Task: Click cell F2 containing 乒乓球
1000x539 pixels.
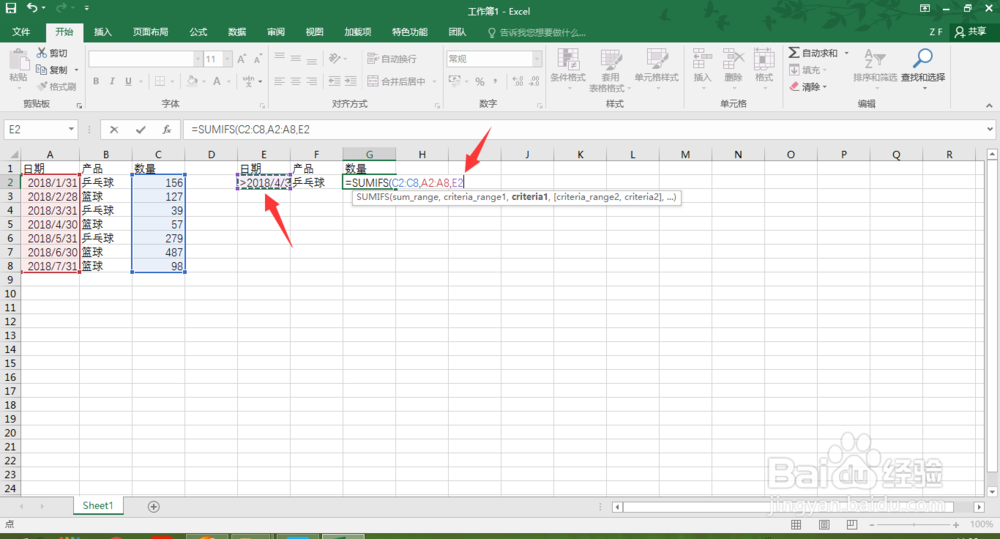Action: (316, 182)
